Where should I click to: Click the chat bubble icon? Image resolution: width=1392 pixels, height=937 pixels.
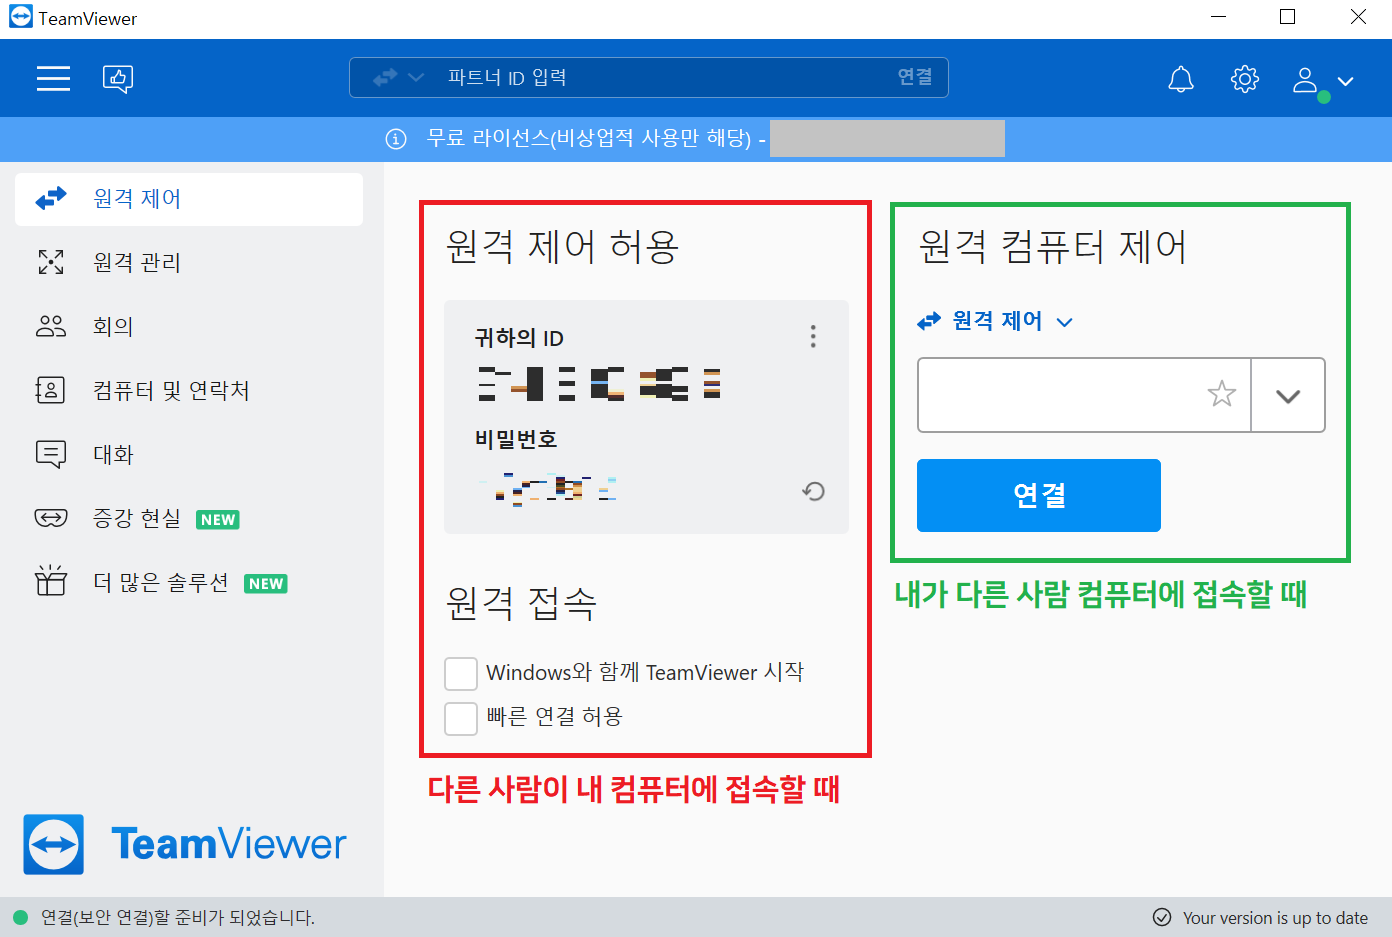pos(51,454)
